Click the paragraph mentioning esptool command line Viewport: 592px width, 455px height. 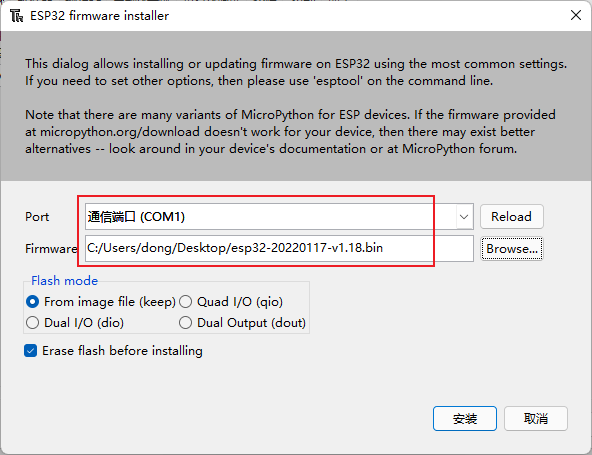click(x=296, y=72)
